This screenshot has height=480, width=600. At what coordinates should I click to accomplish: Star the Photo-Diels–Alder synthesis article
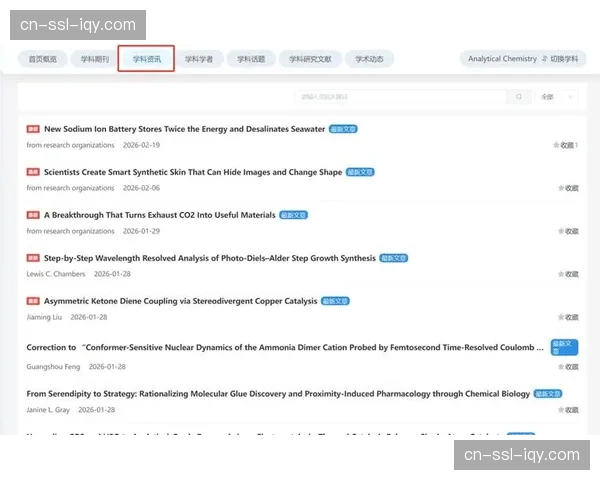(567, 274)
